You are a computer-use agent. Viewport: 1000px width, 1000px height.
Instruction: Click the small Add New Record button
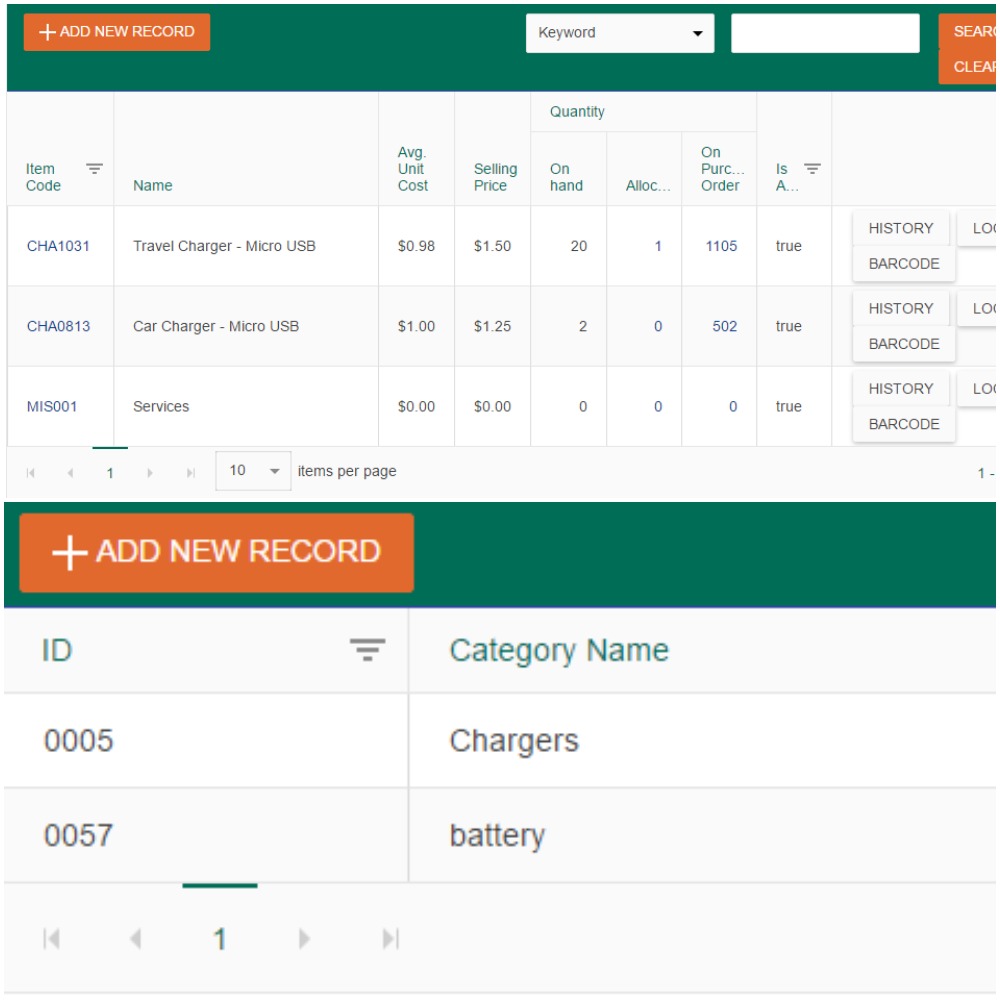[x=117, y=32]
